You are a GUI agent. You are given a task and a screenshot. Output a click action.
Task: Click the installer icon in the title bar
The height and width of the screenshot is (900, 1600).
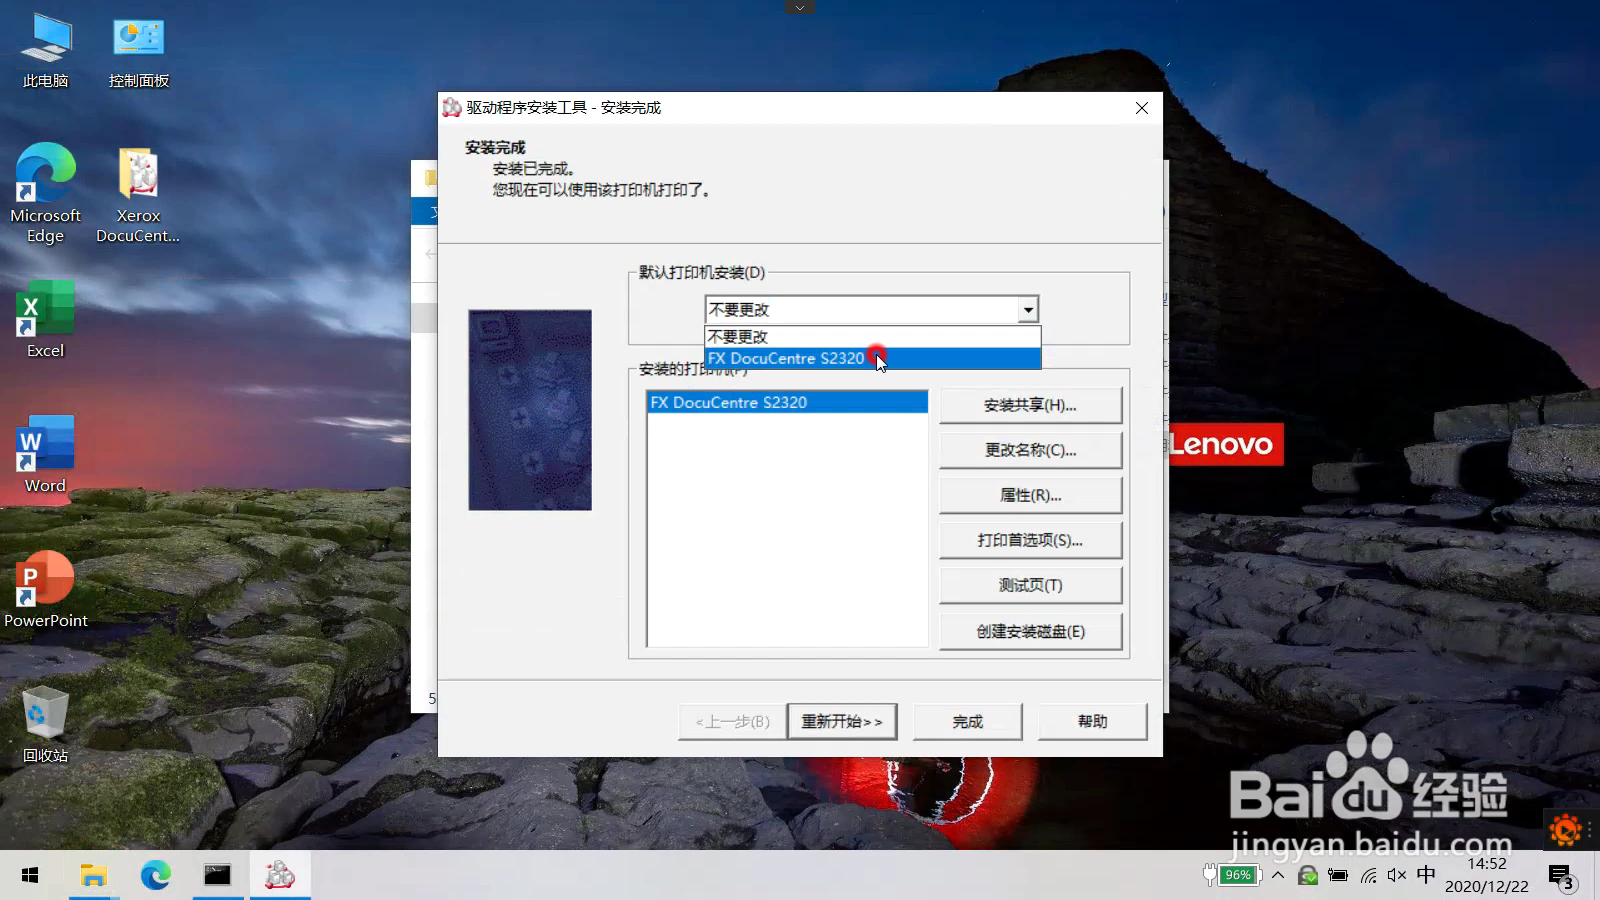(452, 107)
